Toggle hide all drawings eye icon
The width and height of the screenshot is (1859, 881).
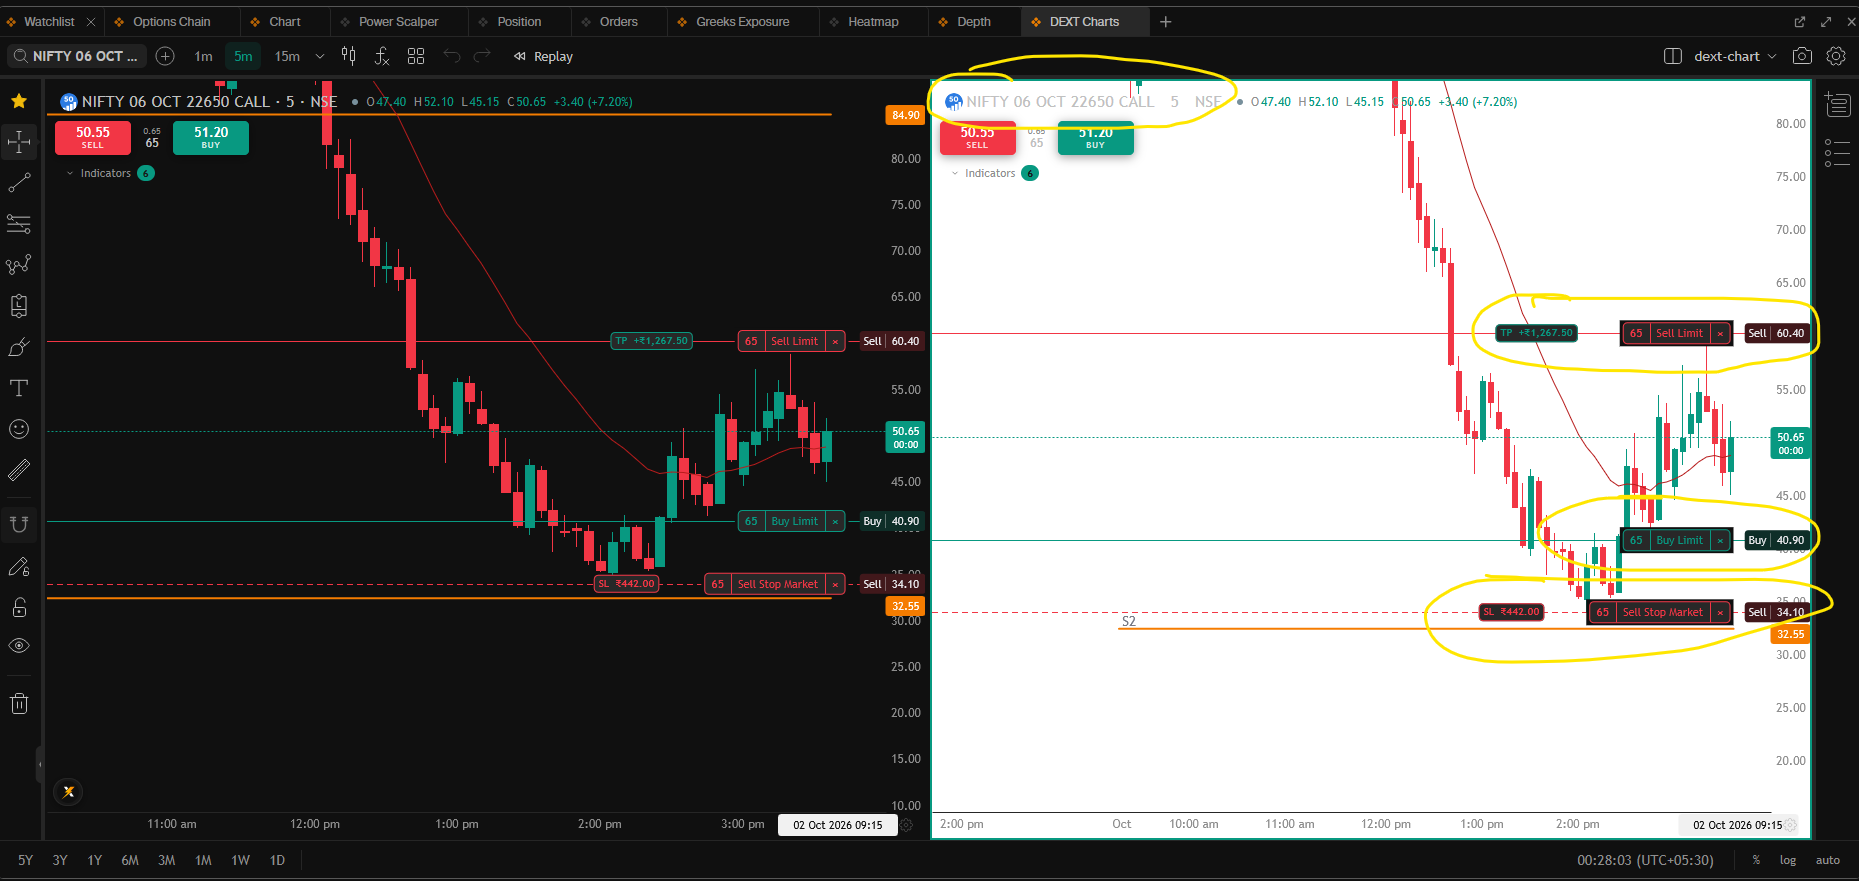tap(19, 646)
